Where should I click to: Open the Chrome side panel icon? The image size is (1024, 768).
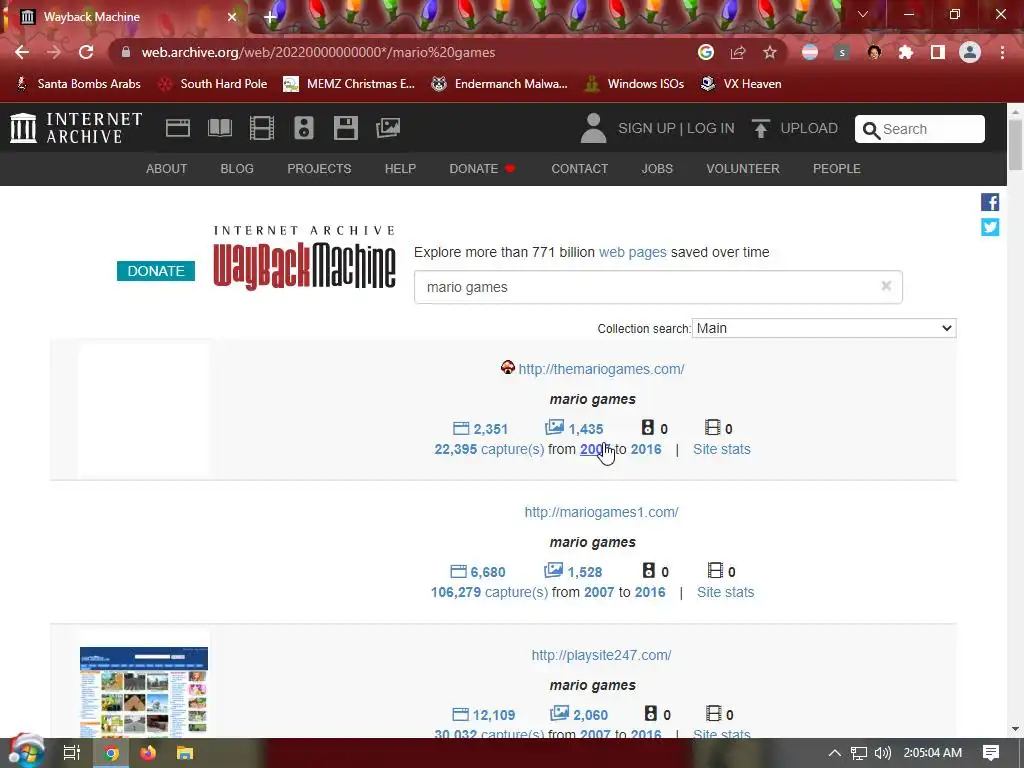click(x=938, y=52)
